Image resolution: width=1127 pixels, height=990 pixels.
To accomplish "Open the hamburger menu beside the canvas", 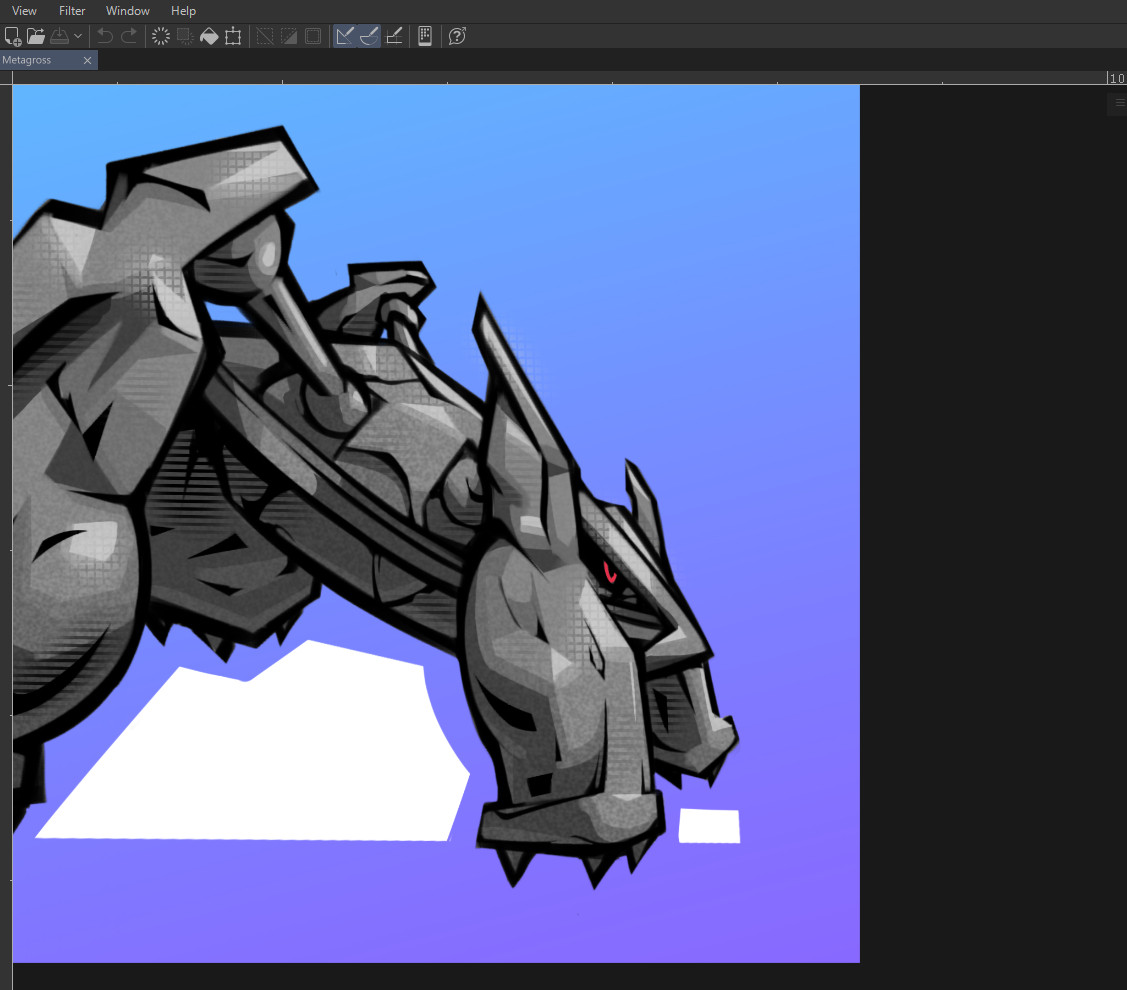I will 1120,103.
